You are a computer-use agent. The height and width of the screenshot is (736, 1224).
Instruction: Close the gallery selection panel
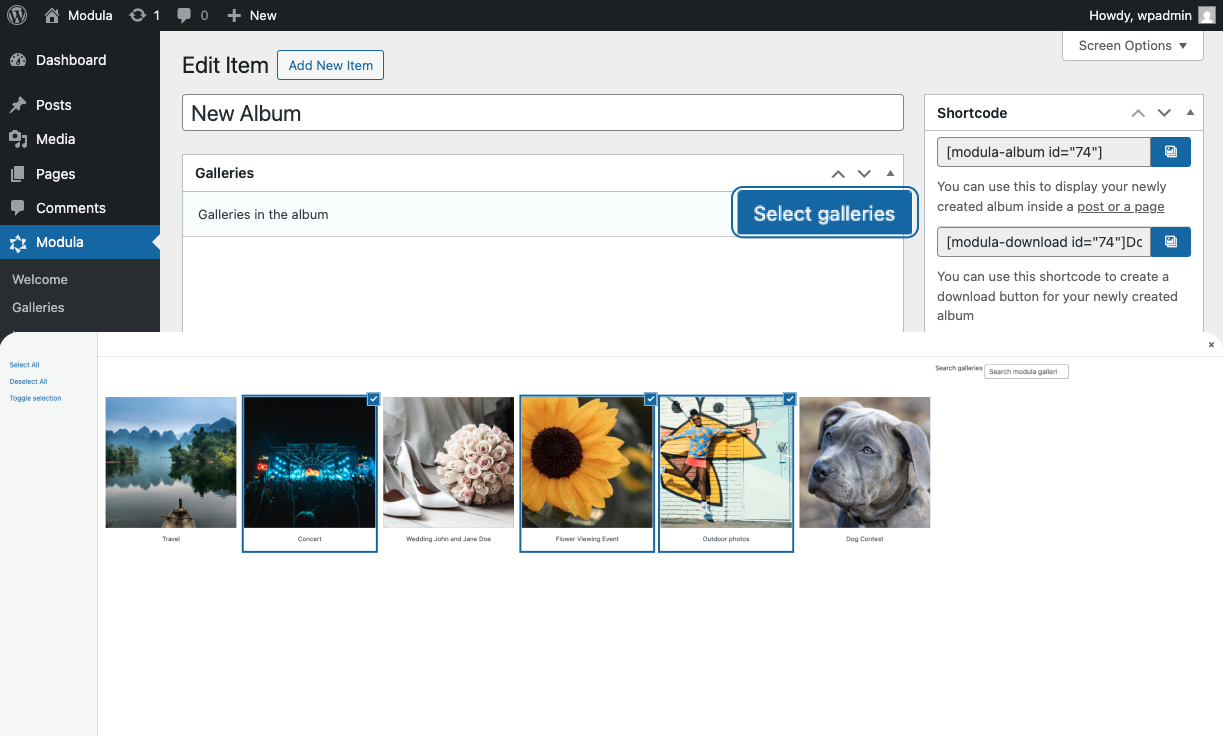tap(1211, 345)
